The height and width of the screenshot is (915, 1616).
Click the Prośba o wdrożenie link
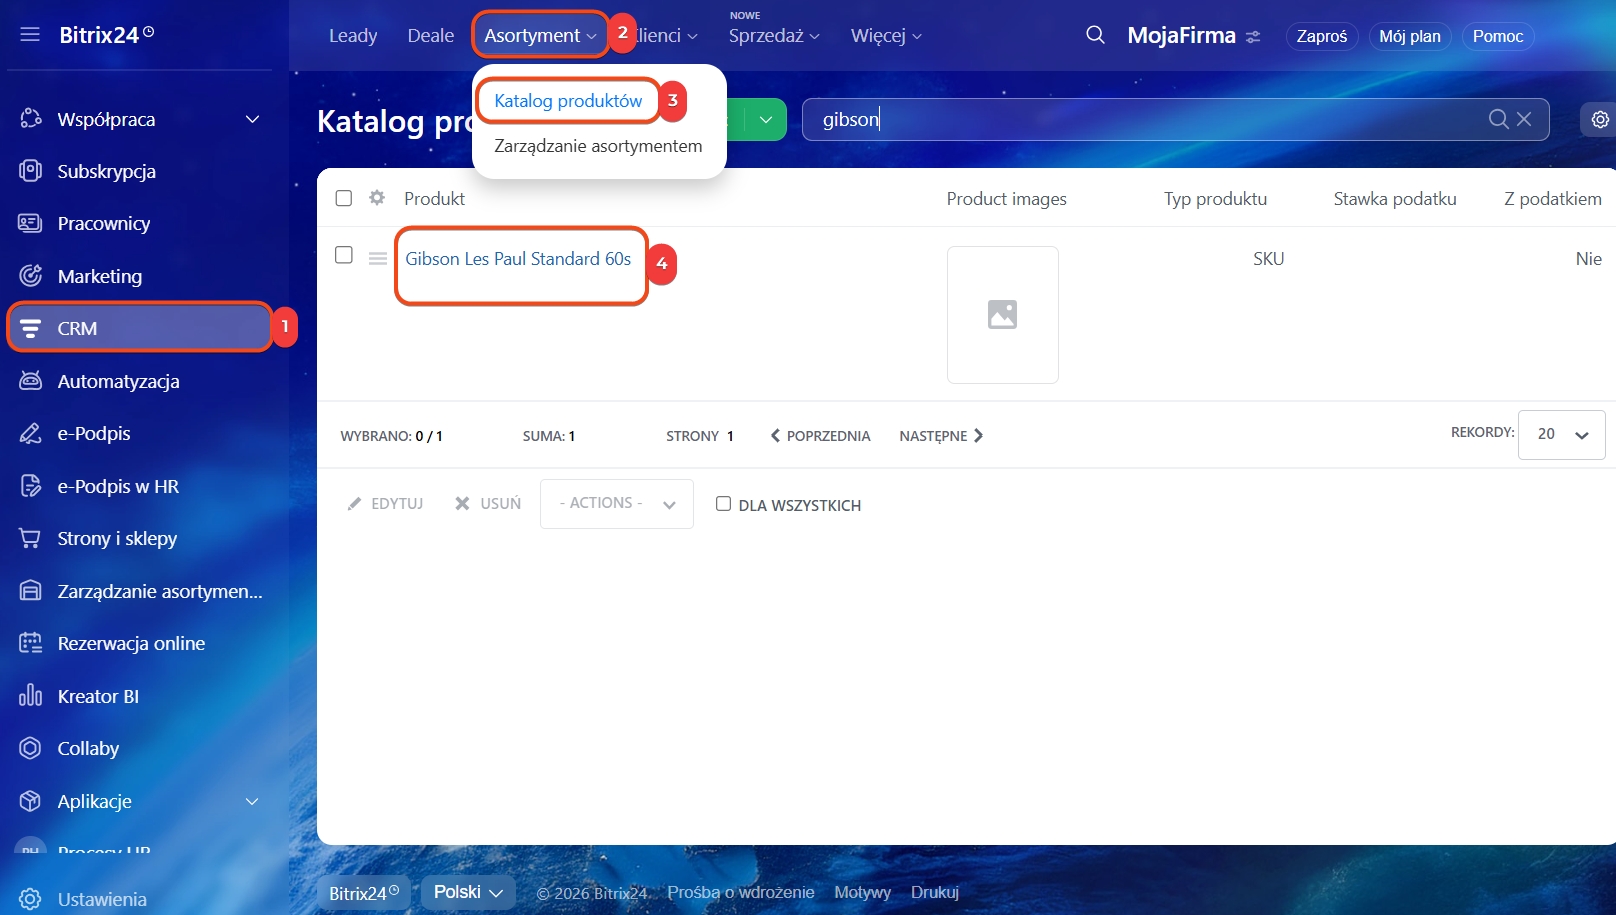[x=741, y=892]
